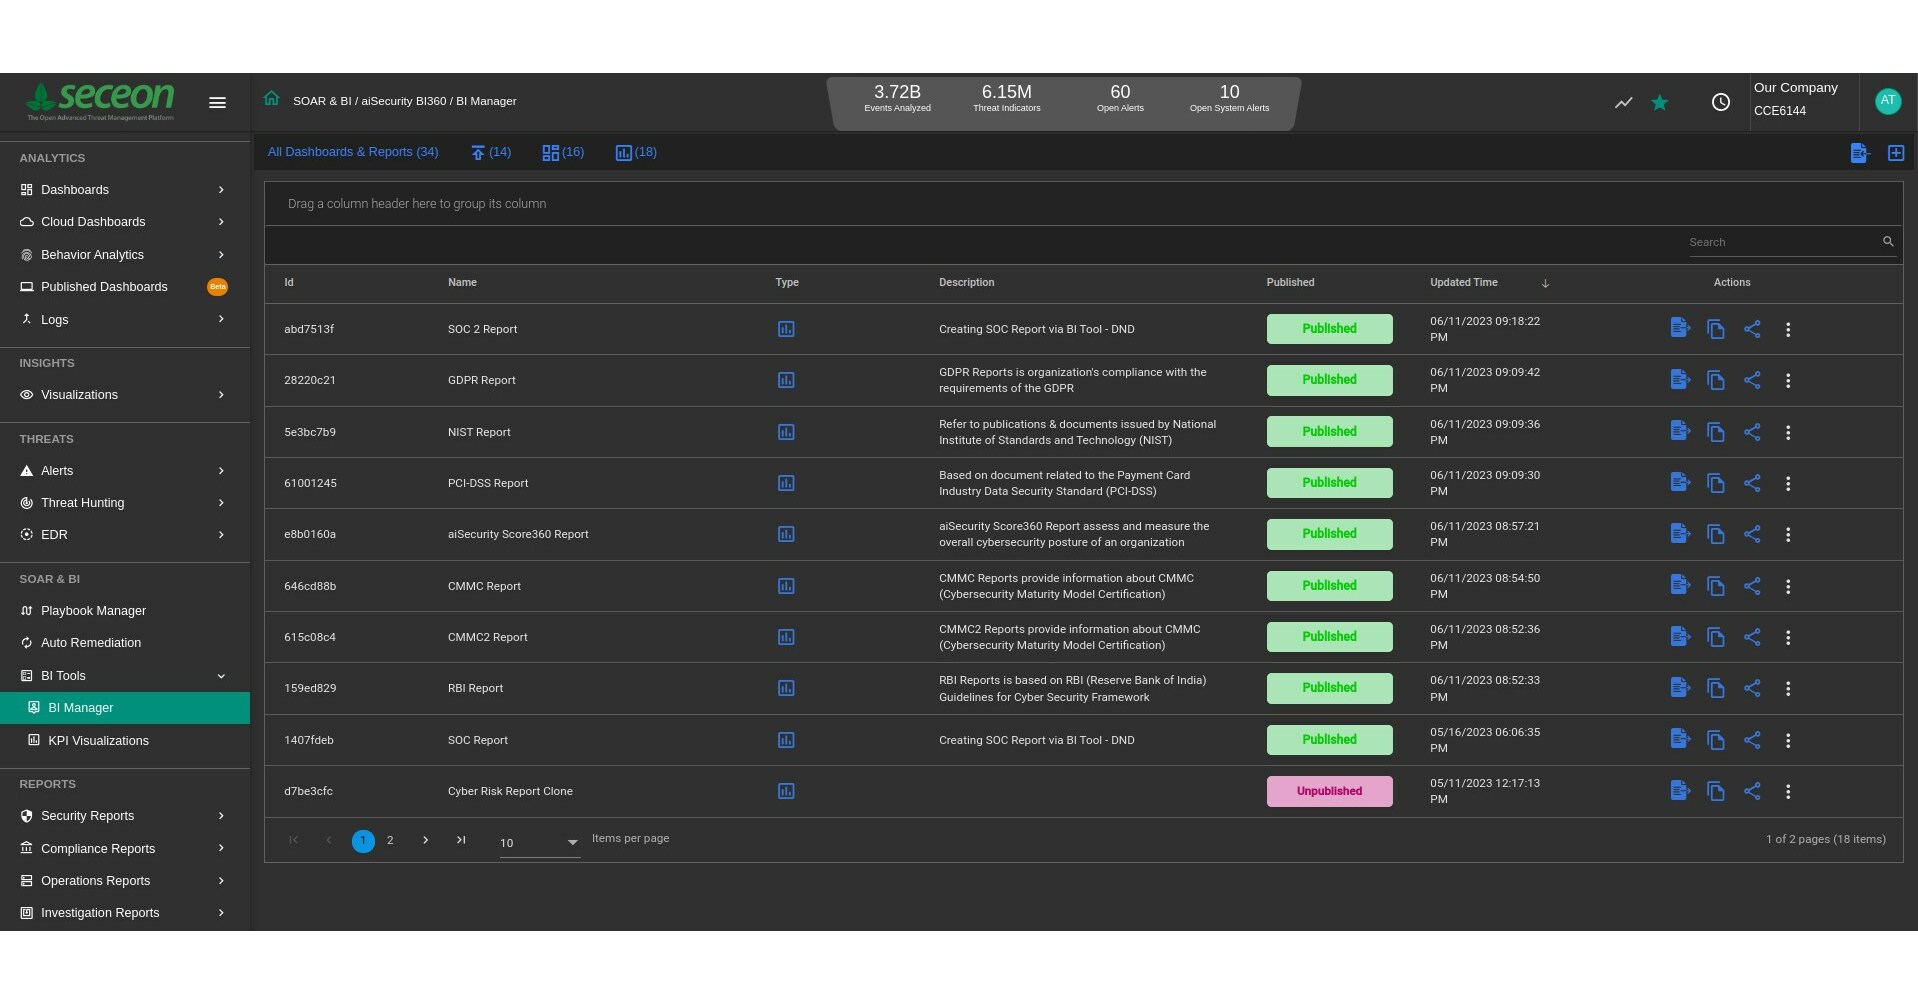Toggle Published status of SOC 2 Report
The image size is (1918, 1004).
[x=1329, y=329]
